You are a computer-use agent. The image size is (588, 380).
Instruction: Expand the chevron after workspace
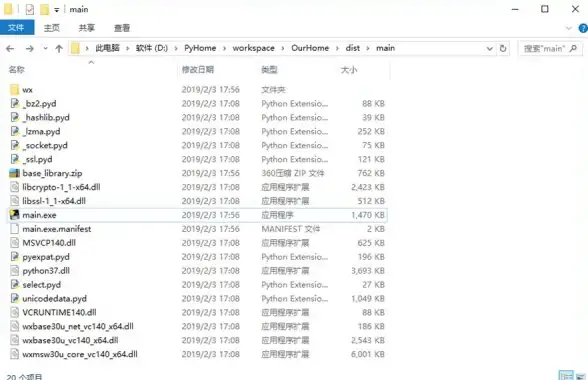(x=283, y=48)
